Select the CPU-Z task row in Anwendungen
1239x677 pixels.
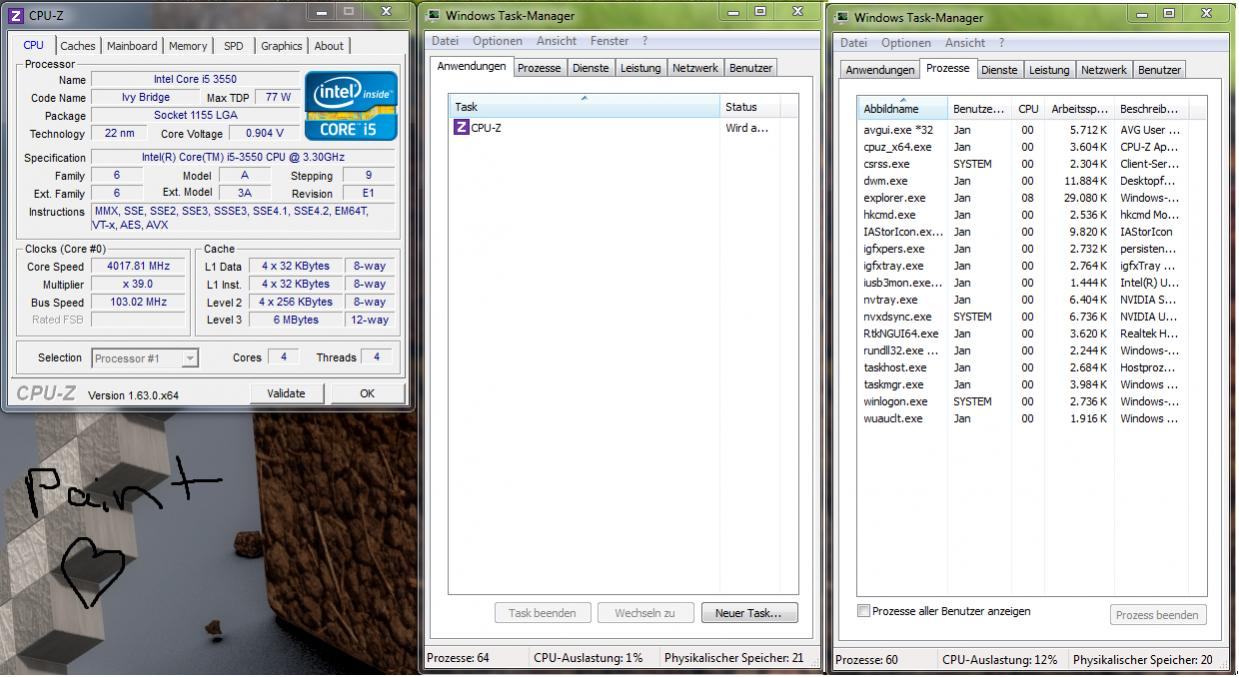click(x=624, y=128)
